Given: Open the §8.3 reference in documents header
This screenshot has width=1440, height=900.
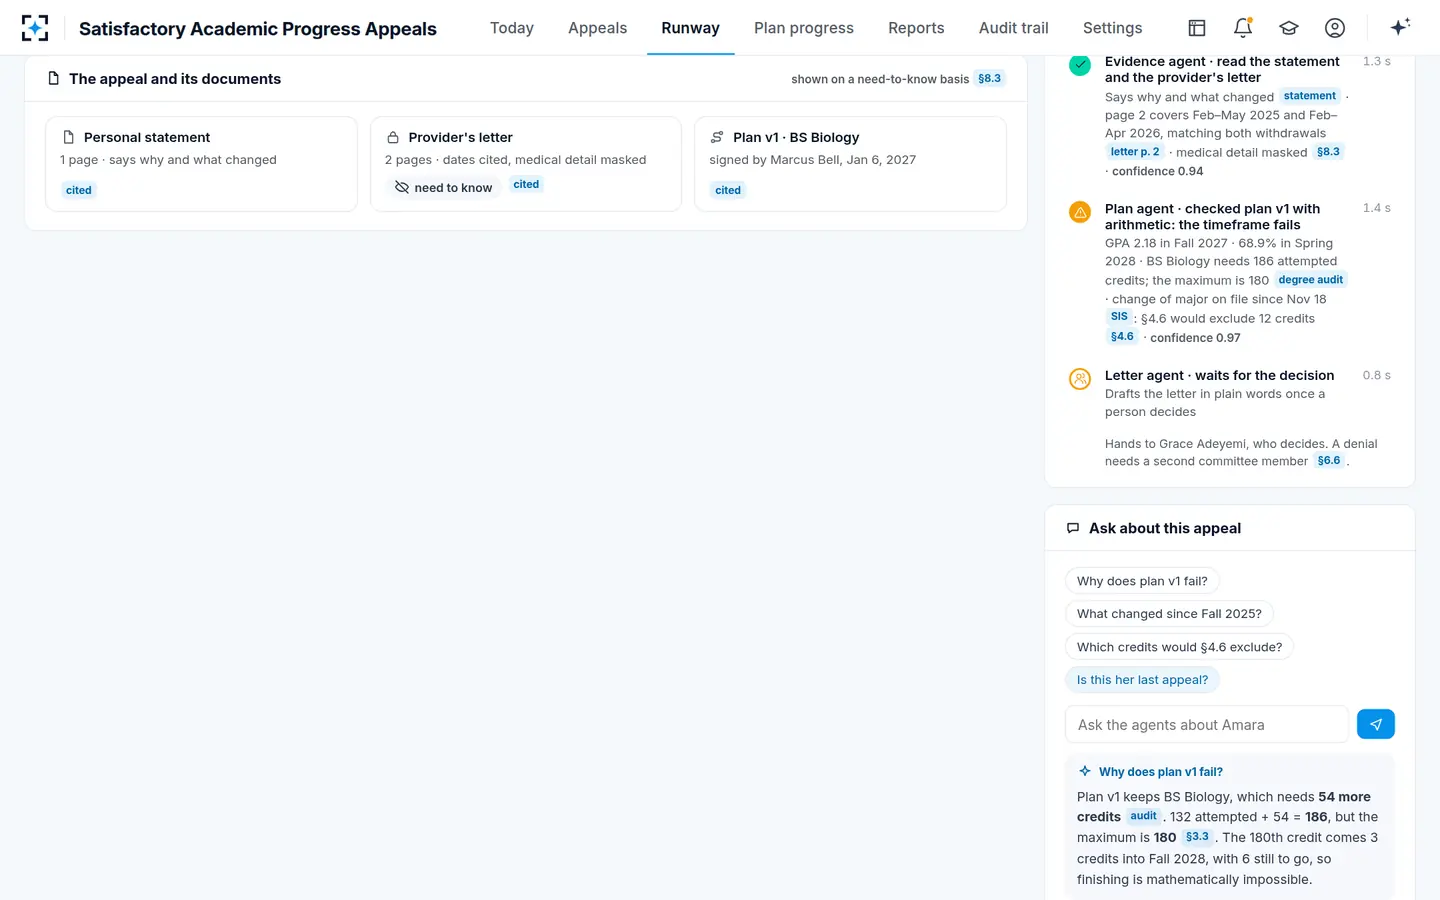Looking at the screenshot, I should (x=990, y=78).
